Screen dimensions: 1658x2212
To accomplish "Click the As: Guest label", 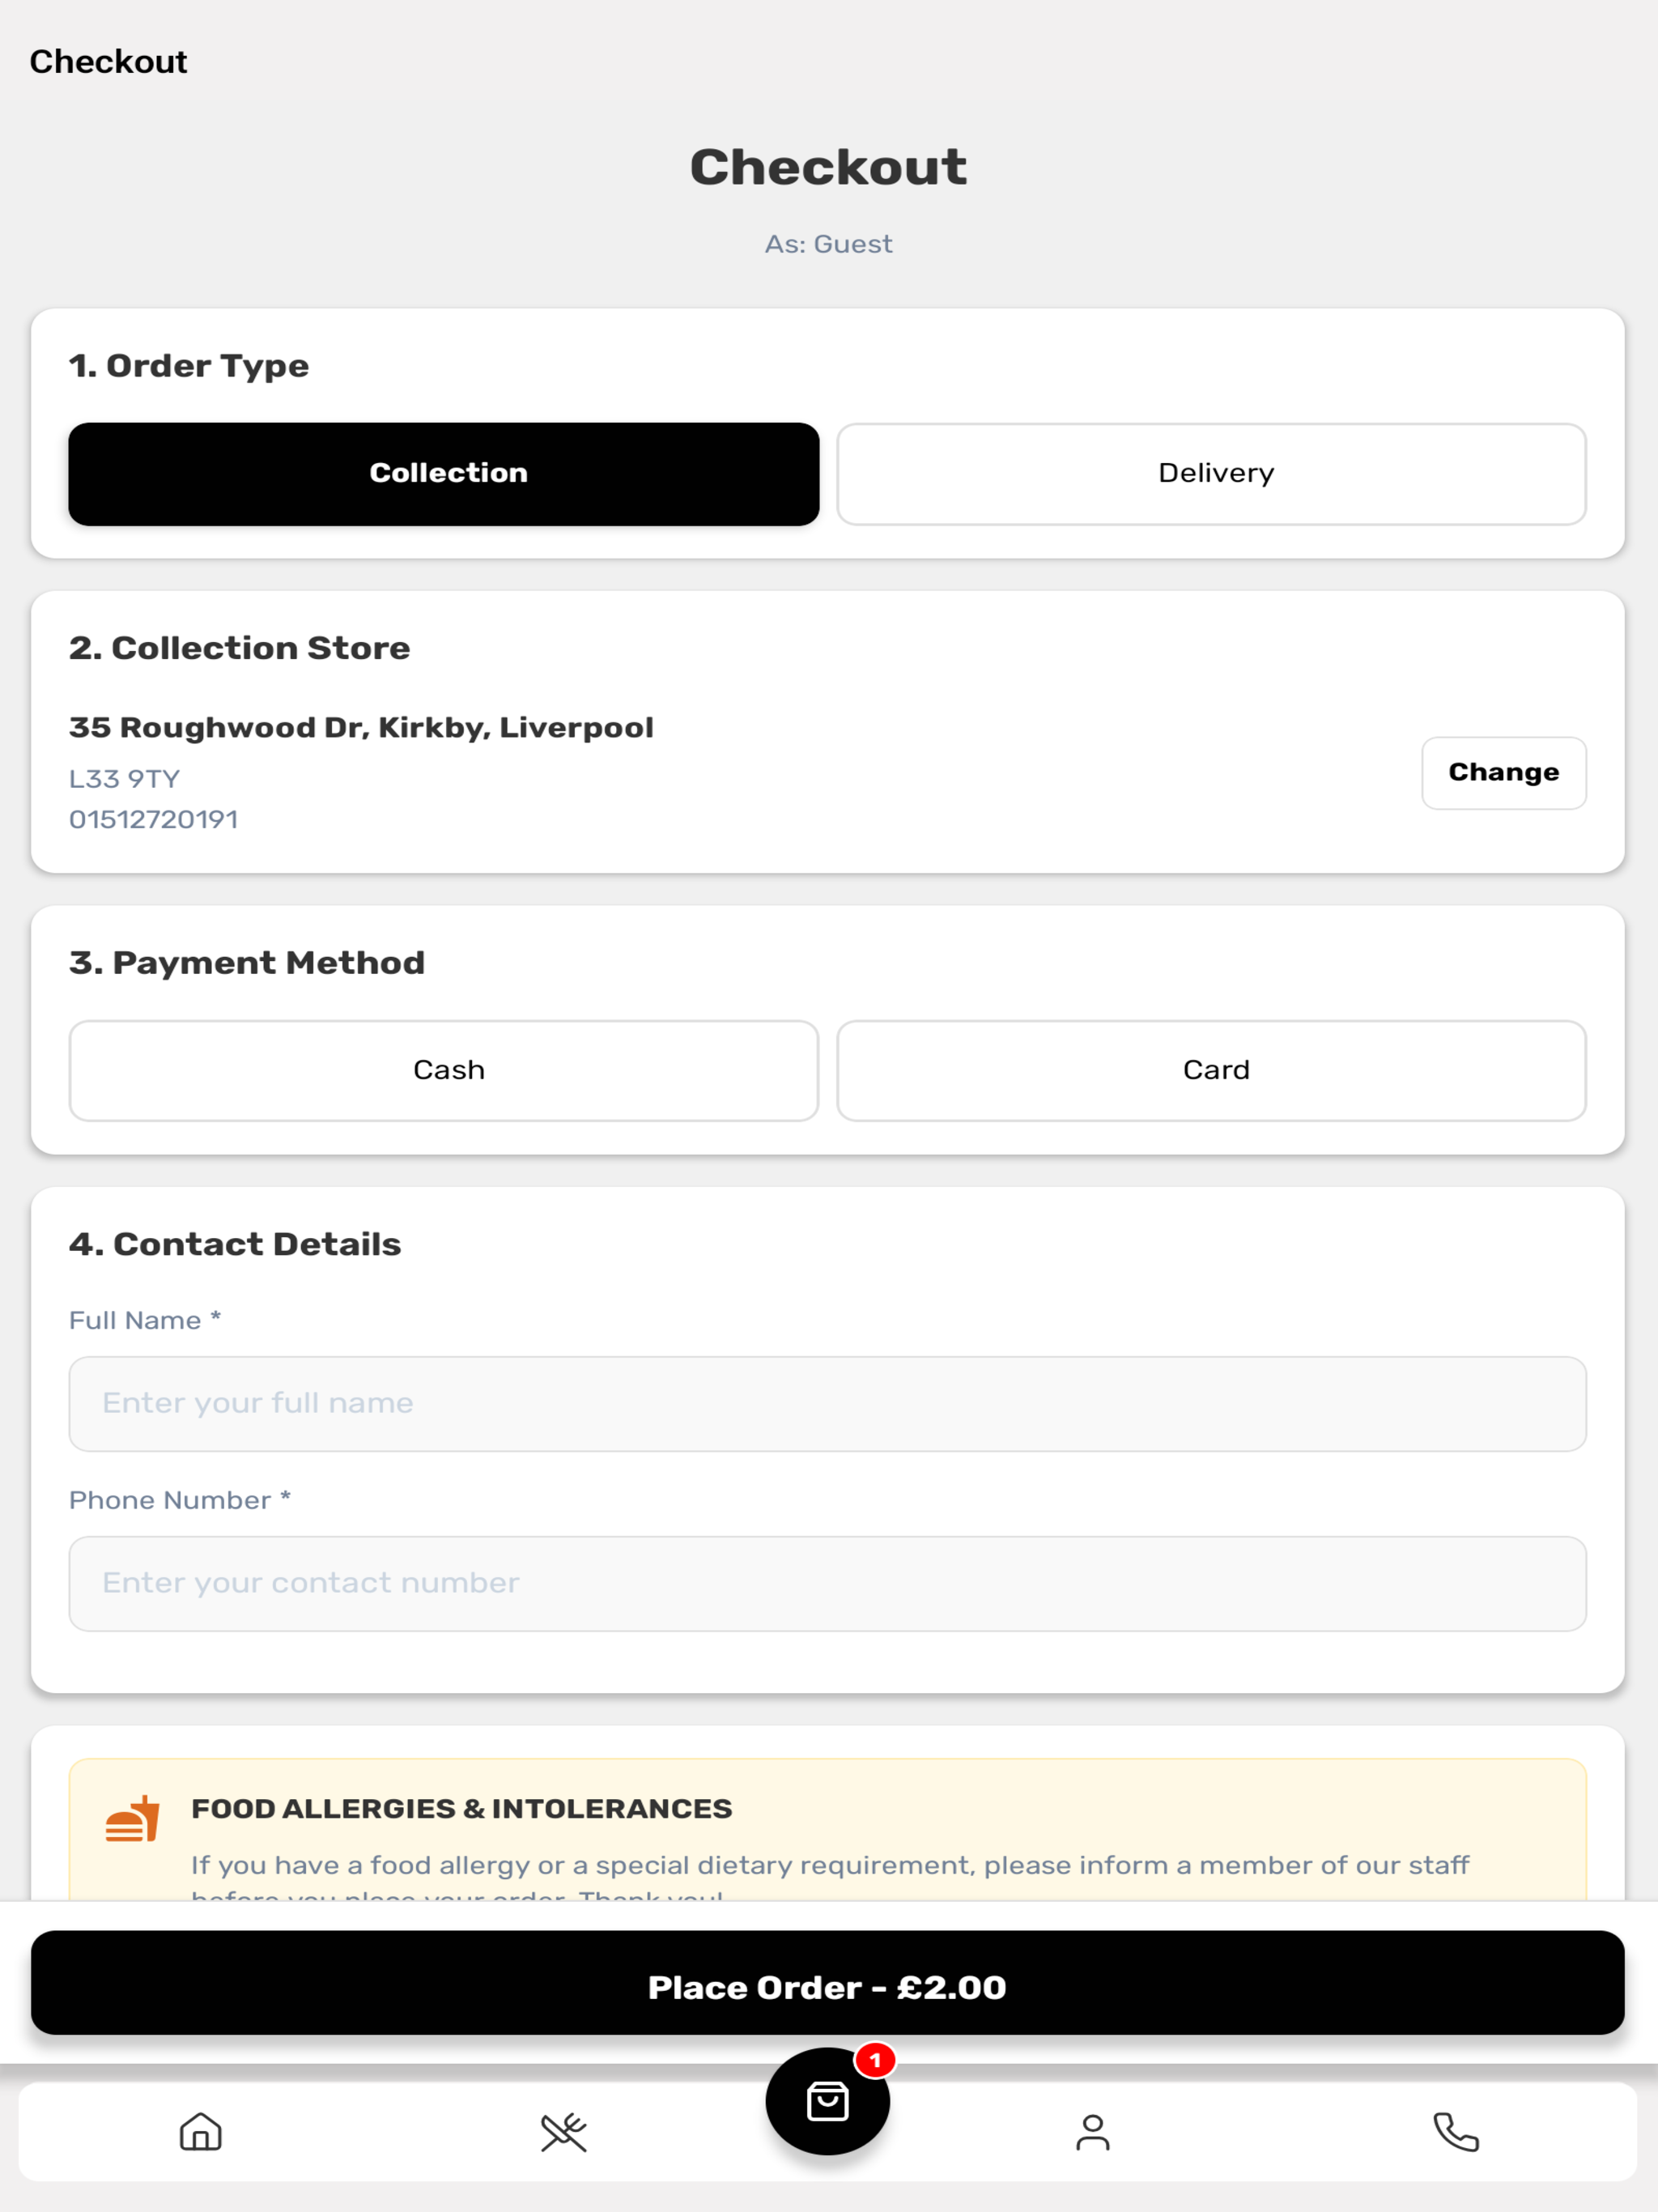I will click(828, 244).
